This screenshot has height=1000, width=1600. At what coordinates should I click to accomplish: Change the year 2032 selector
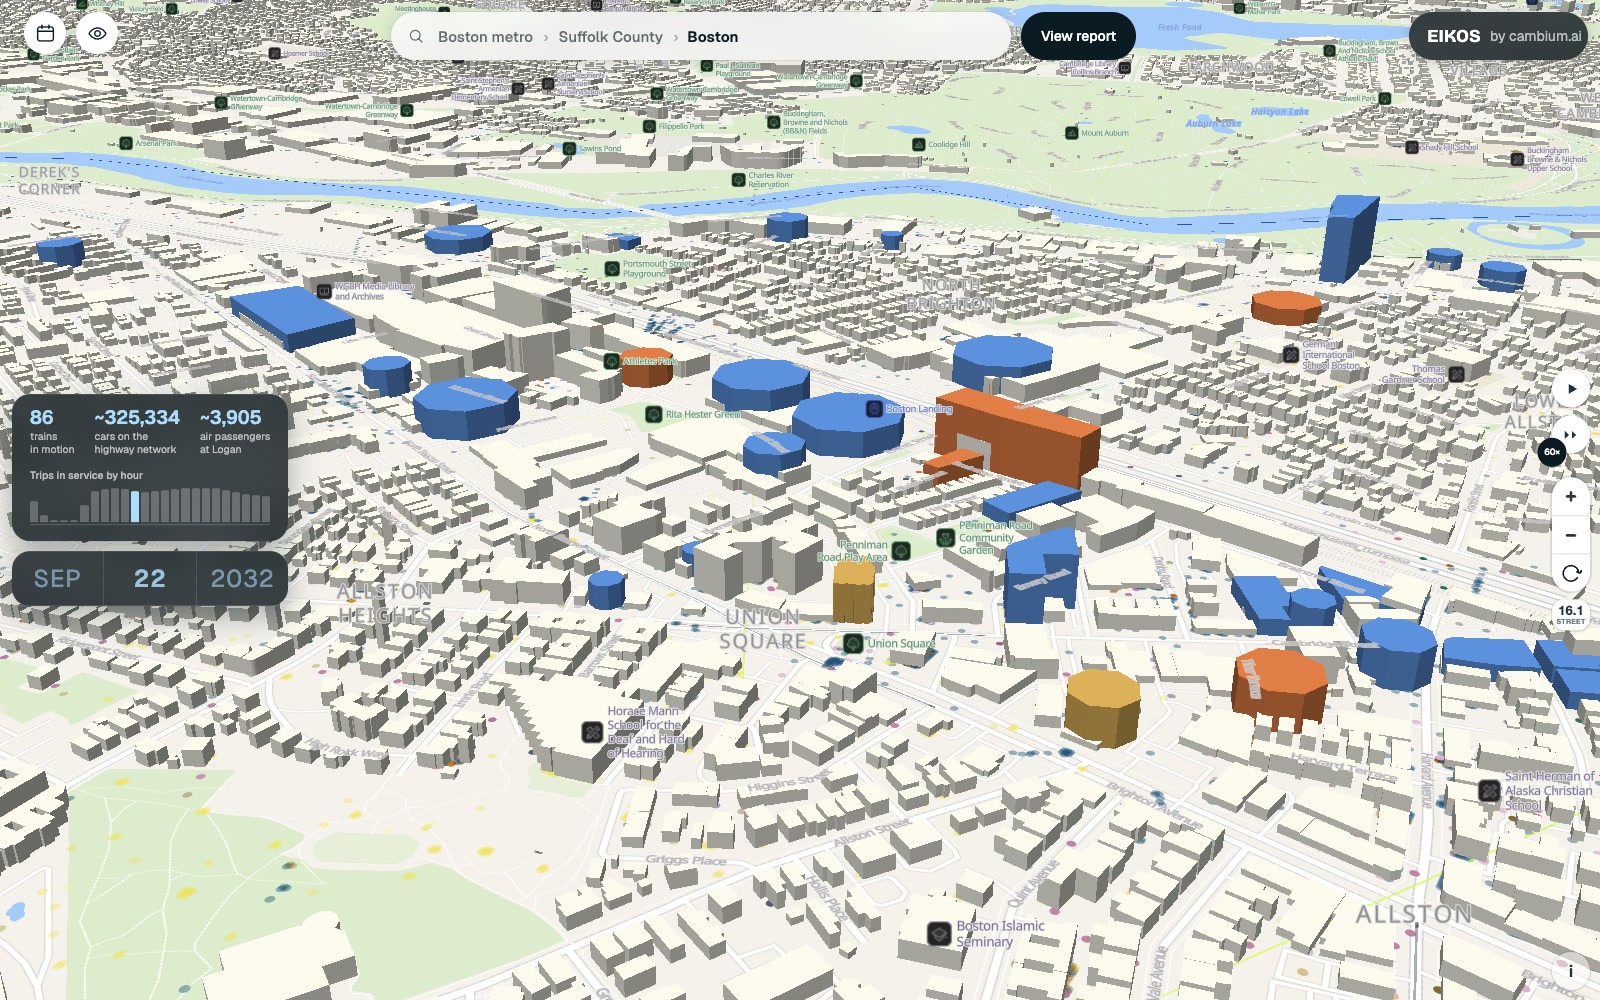click(x=242, y=578)
